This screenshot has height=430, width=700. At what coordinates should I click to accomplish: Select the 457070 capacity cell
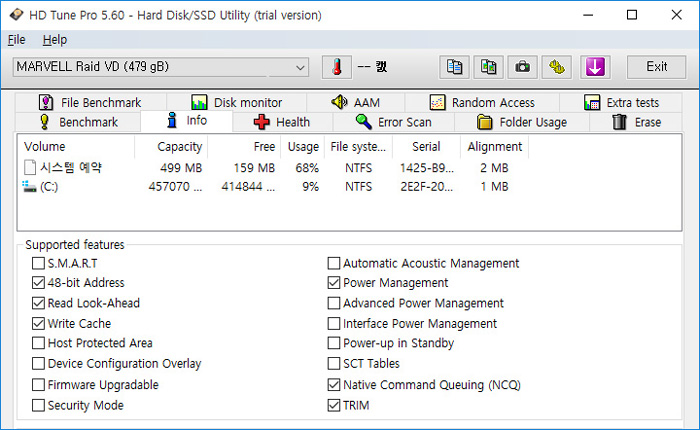[x=175, y=187]
